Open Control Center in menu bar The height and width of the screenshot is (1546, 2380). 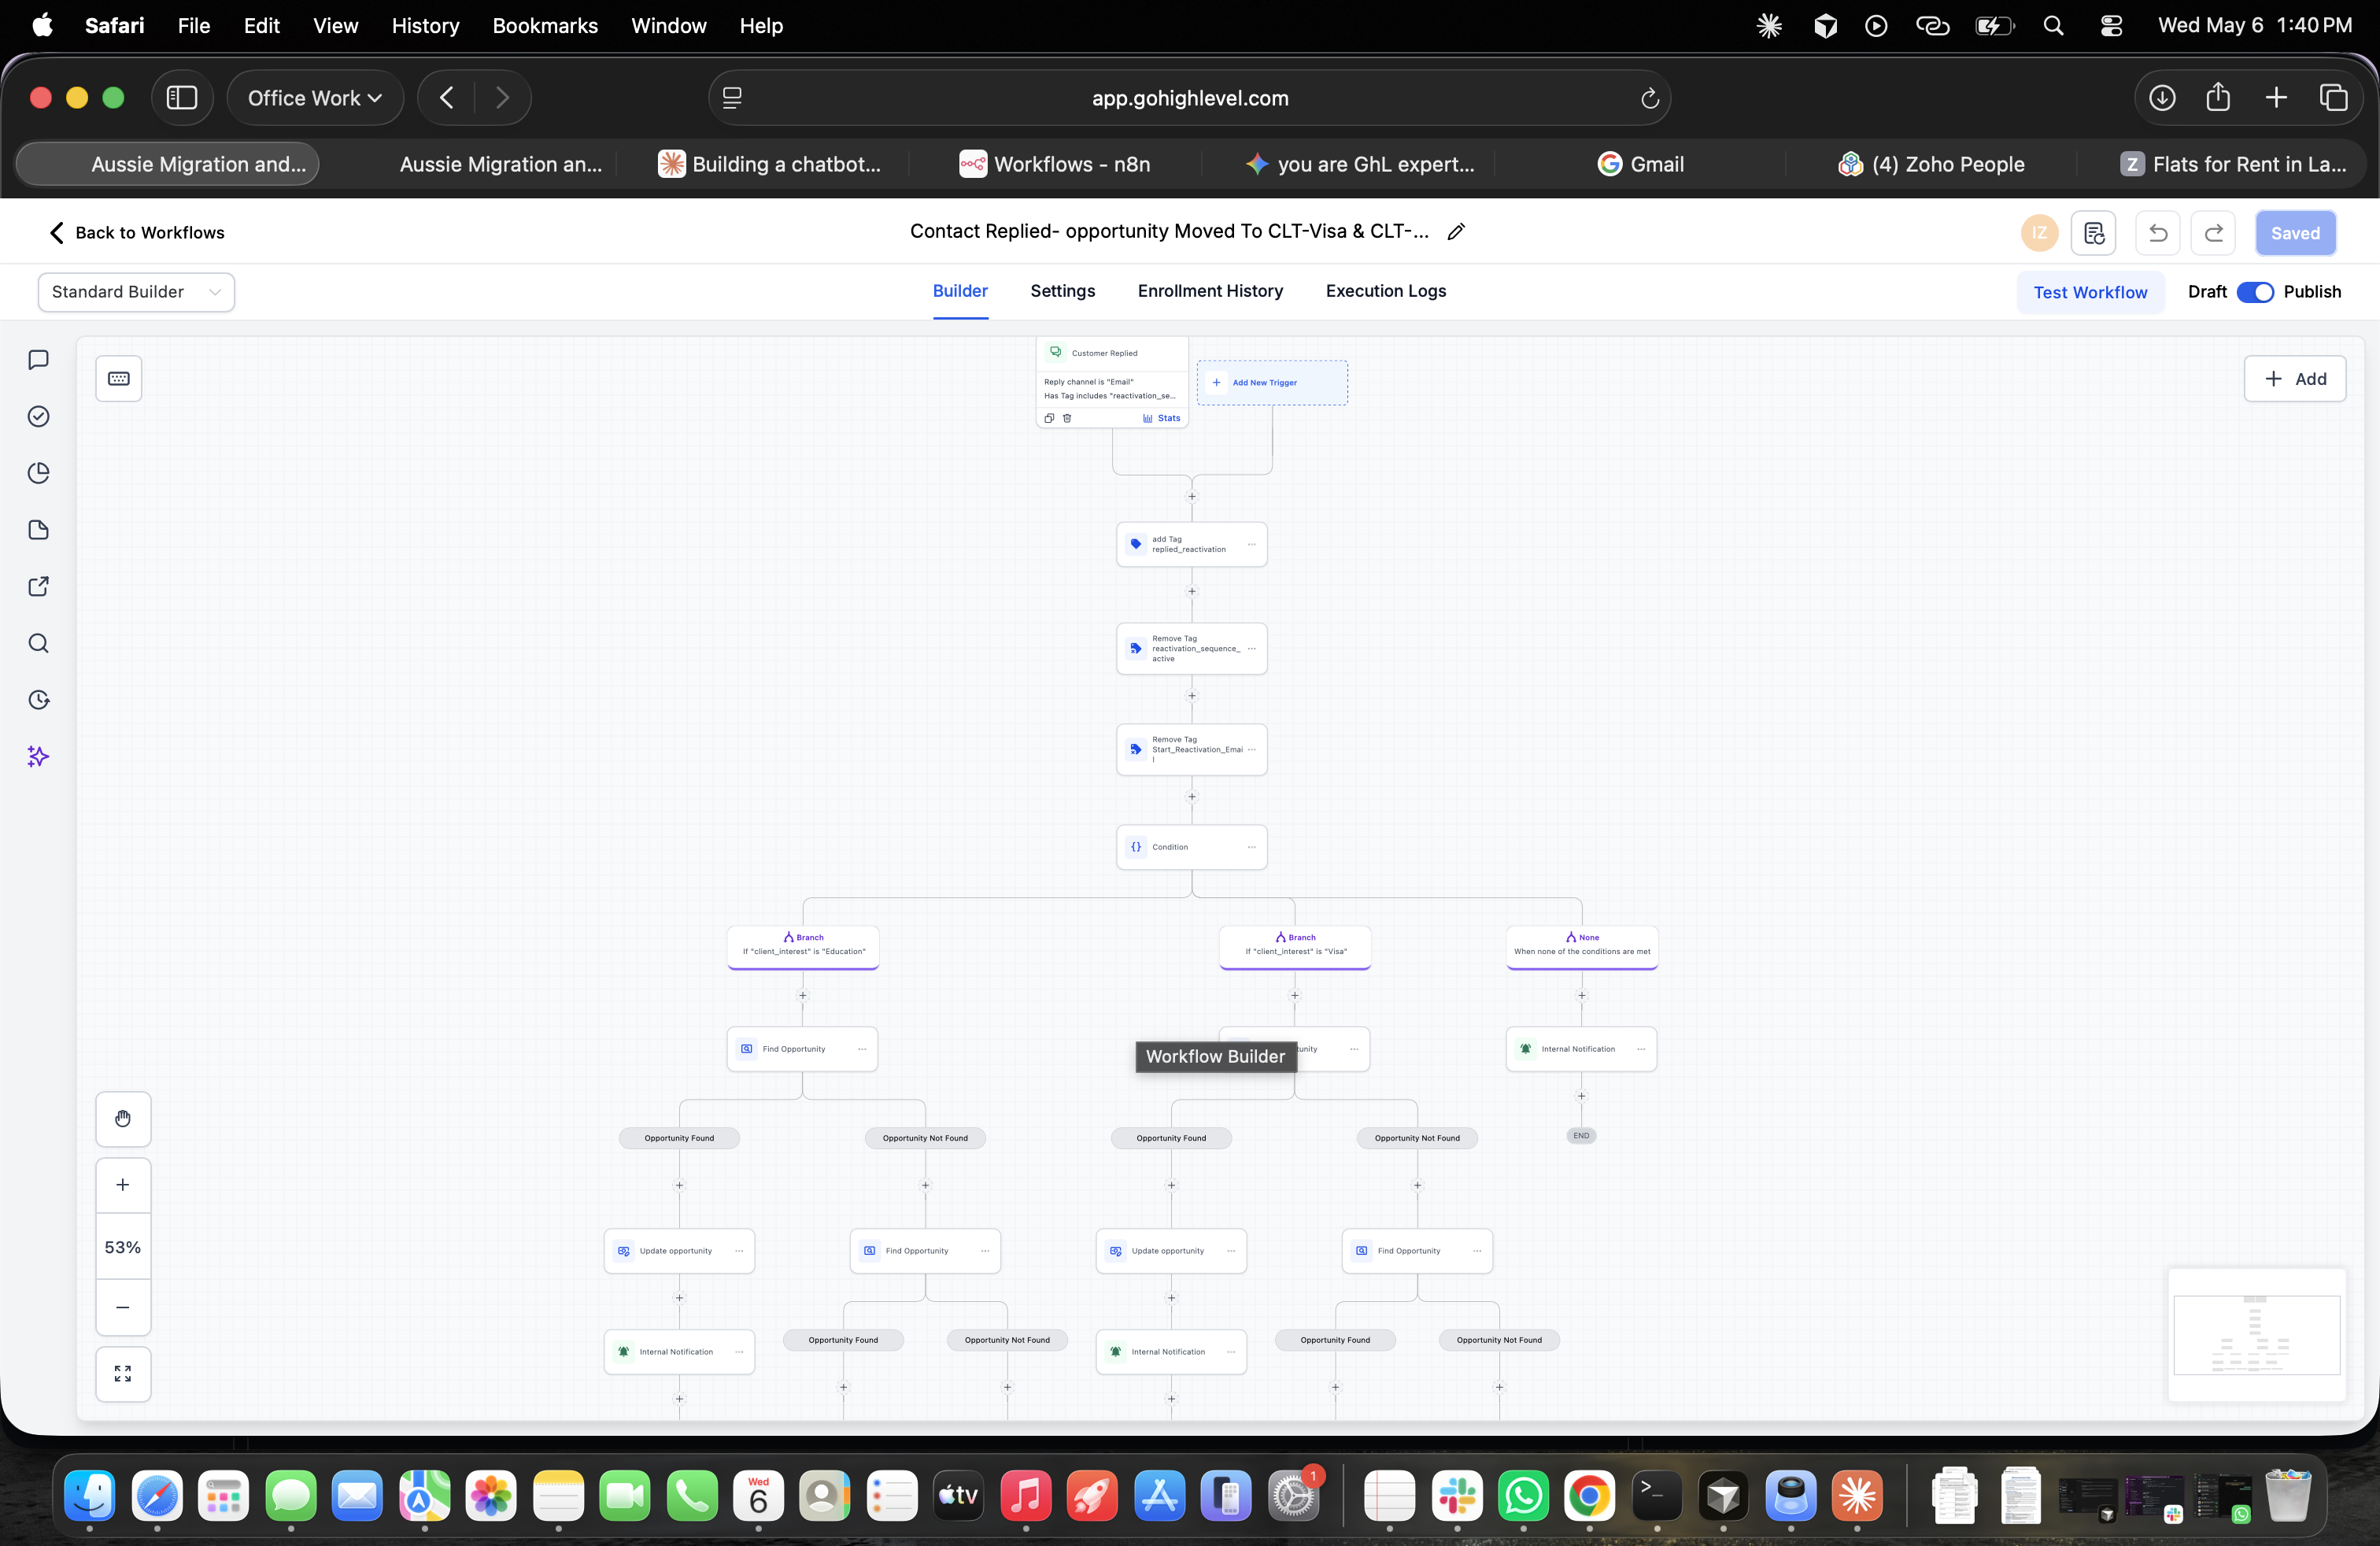click(x=2111, y=26)
